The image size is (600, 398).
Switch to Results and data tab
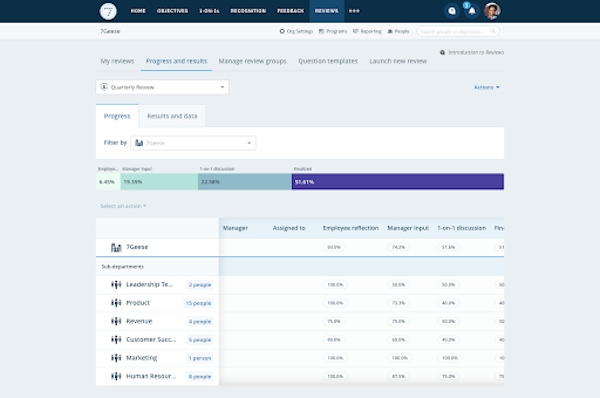coord(172,116)
